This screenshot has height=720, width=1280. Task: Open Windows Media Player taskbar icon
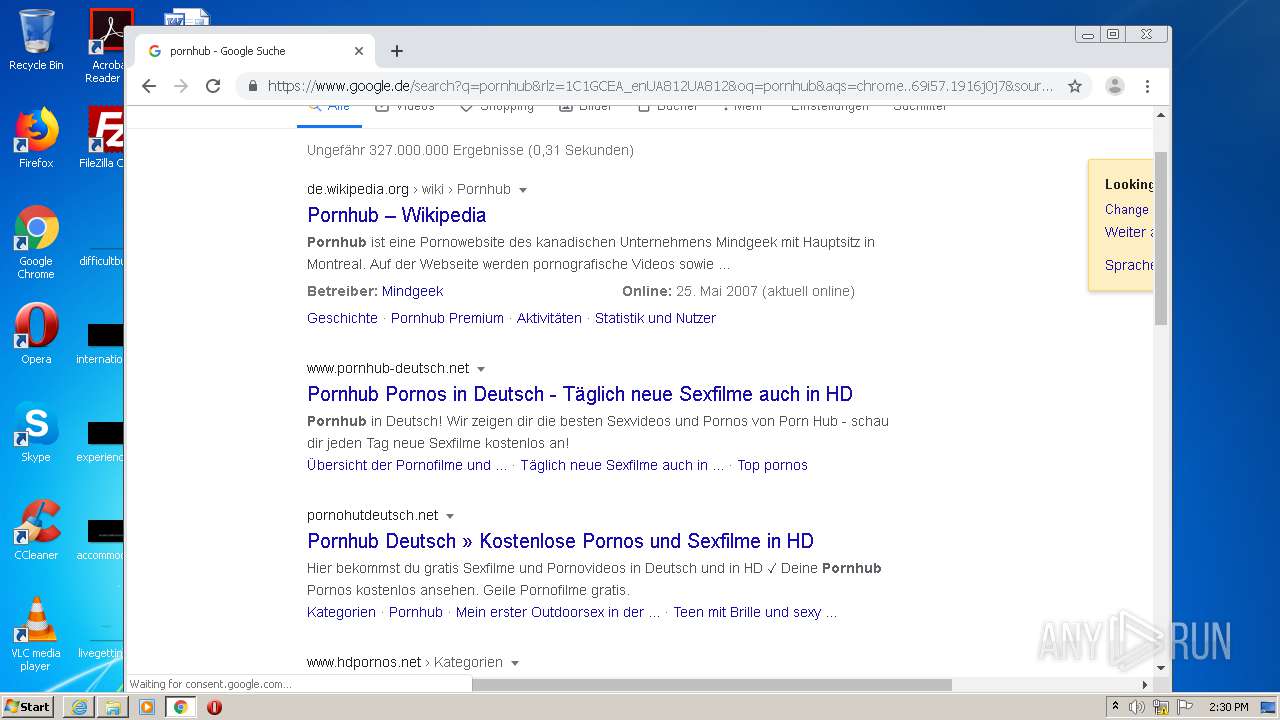tap(147, 707)
